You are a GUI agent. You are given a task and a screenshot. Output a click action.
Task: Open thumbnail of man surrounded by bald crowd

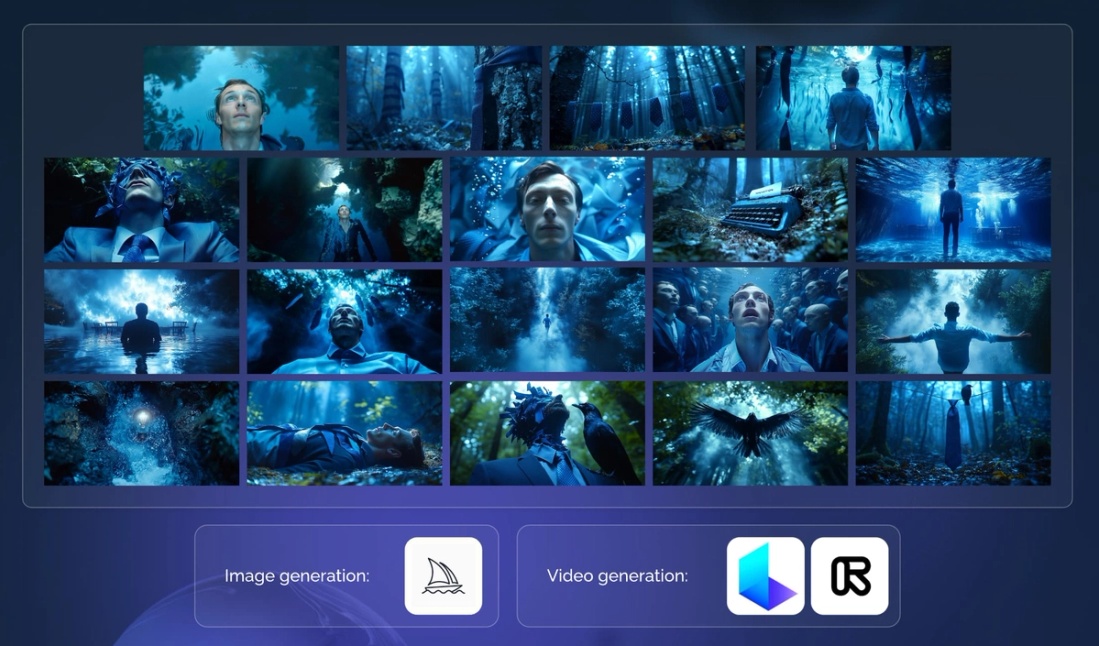pos(751,321)
